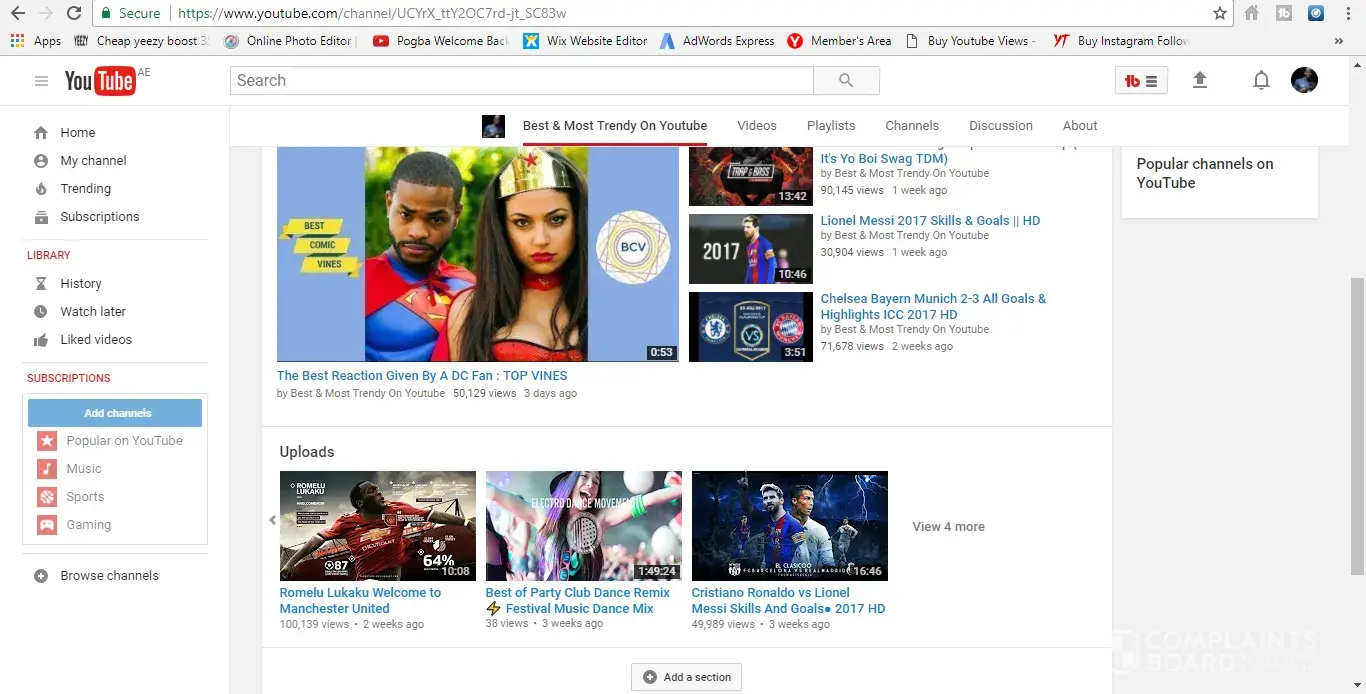Click the View 4 more link
Viewport: 1366px width, 694px height.
(x=948, y=527)
